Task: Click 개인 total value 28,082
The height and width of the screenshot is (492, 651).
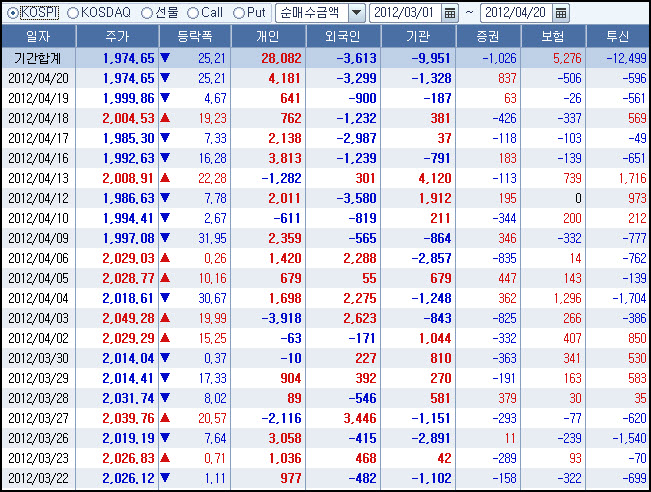Action: click(x=281, y=58)
